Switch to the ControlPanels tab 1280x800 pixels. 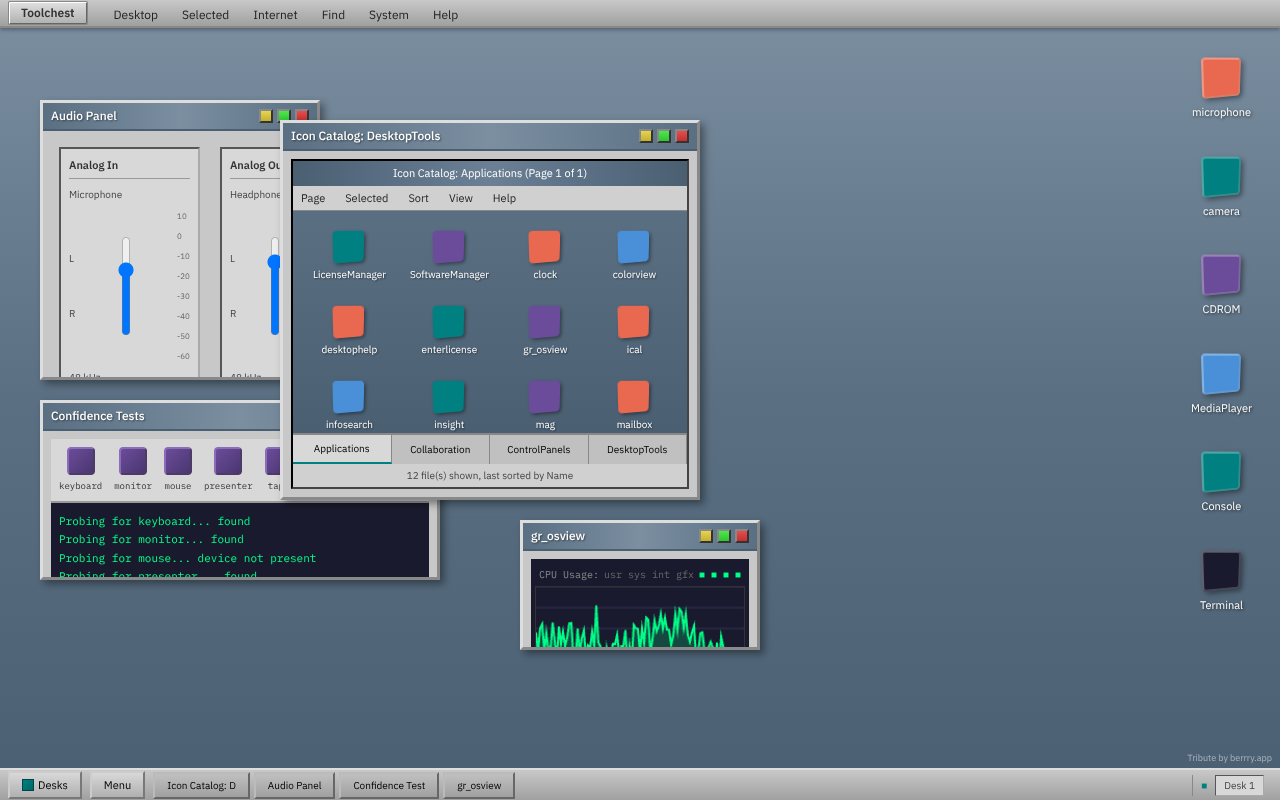pos(538,448)
